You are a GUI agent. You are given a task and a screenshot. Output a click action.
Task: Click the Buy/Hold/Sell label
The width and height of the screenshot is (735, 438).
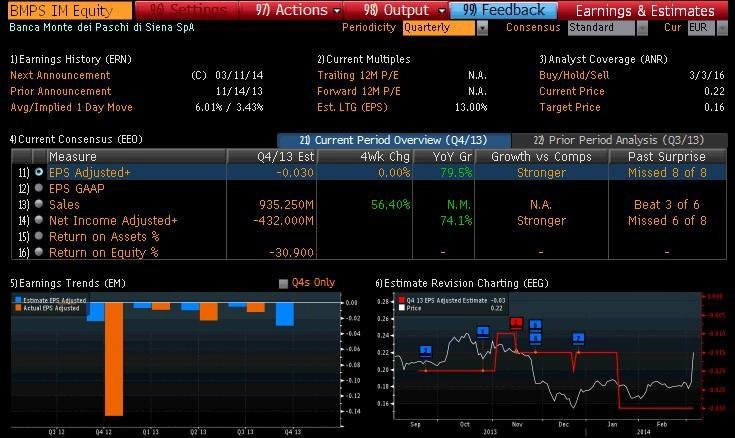574,76
